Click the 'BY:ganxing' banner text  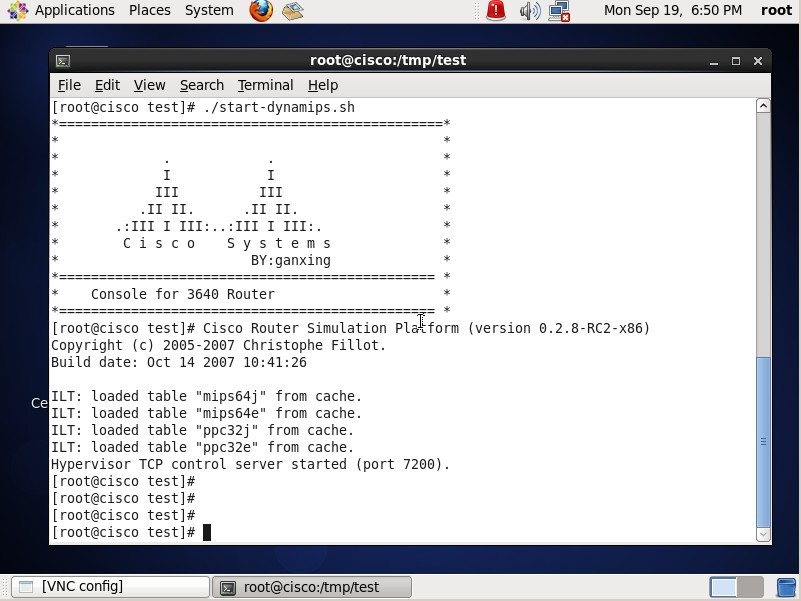click(291, 261)
